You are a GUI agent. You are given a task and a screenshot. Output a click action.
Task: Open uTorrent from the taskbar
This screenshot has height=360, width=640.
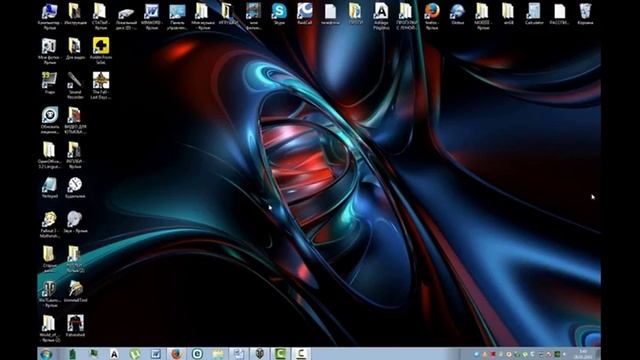pos(135,354)
